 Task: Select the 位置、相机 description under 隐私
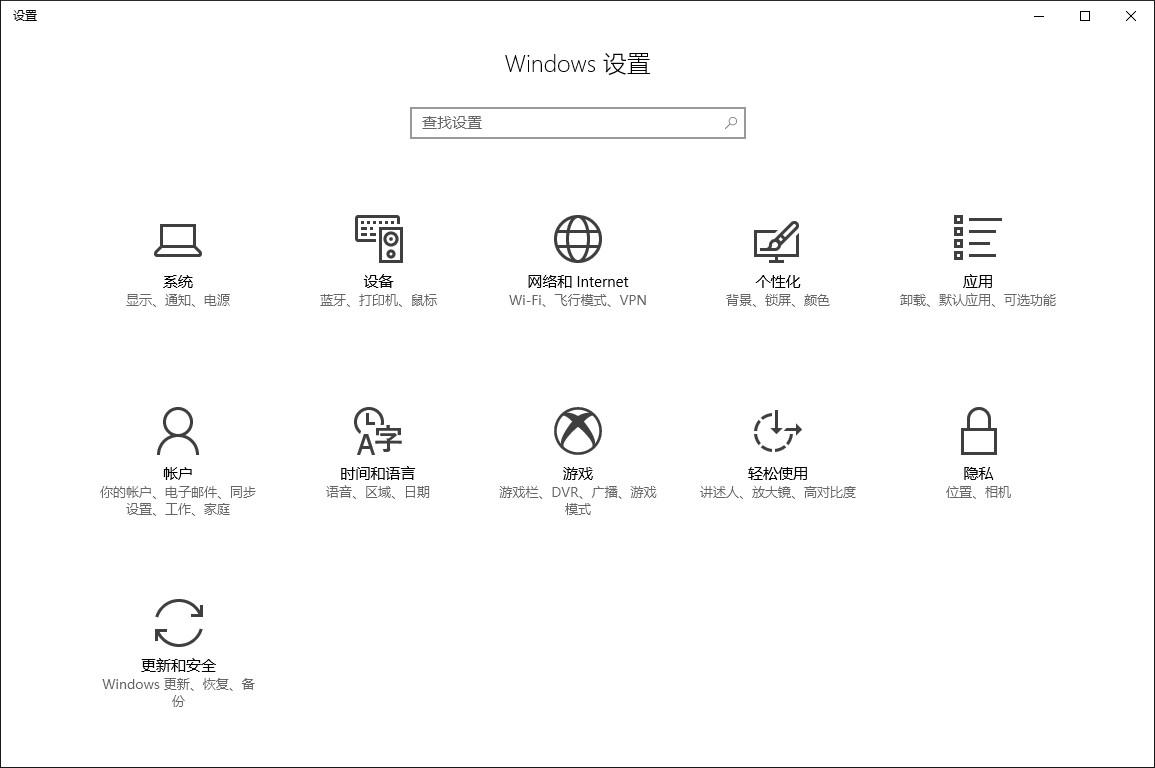click(x=978, y=492)
